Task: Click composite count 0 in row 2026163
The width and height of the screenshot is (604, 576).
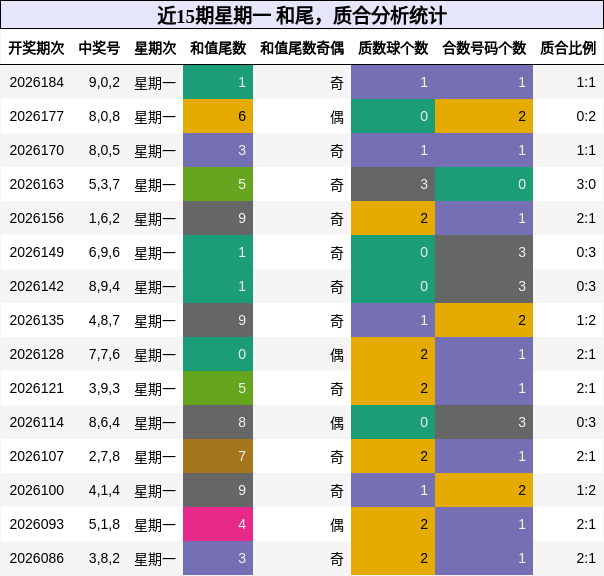Action: (484, 184)
